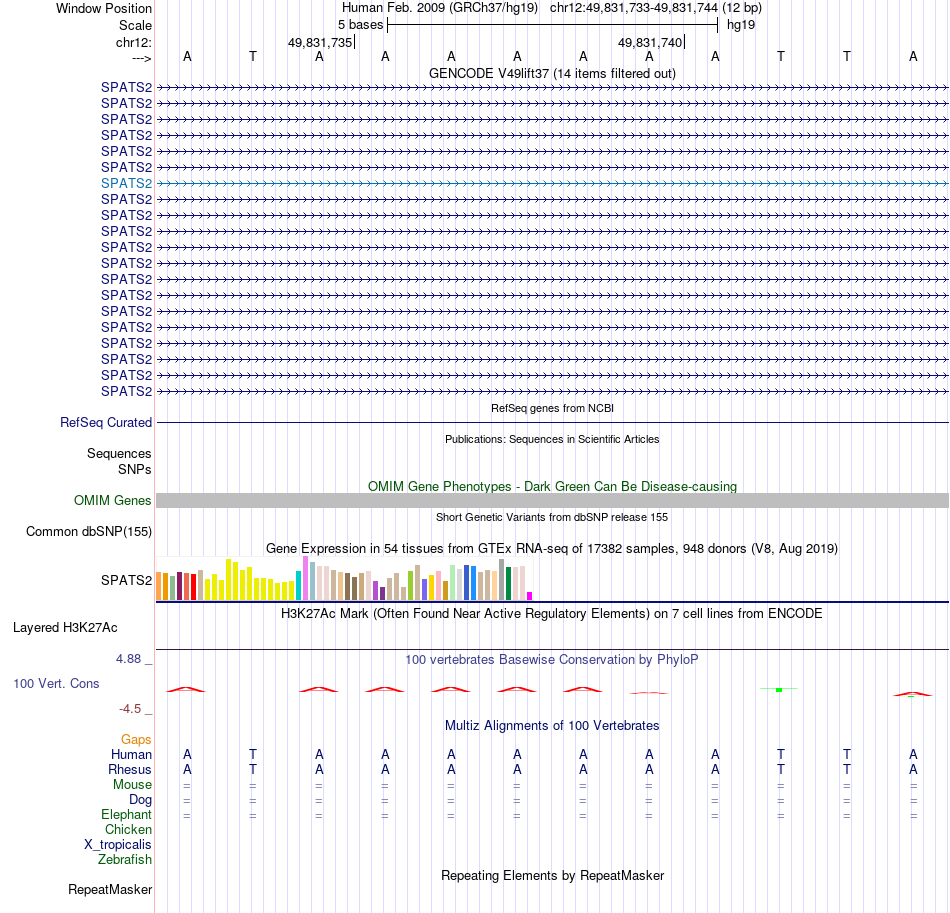This screenshot has height=913, width=950.
Task: Open Repeating Elements by RepeatMasker title
Action: (x=552, y=875)
